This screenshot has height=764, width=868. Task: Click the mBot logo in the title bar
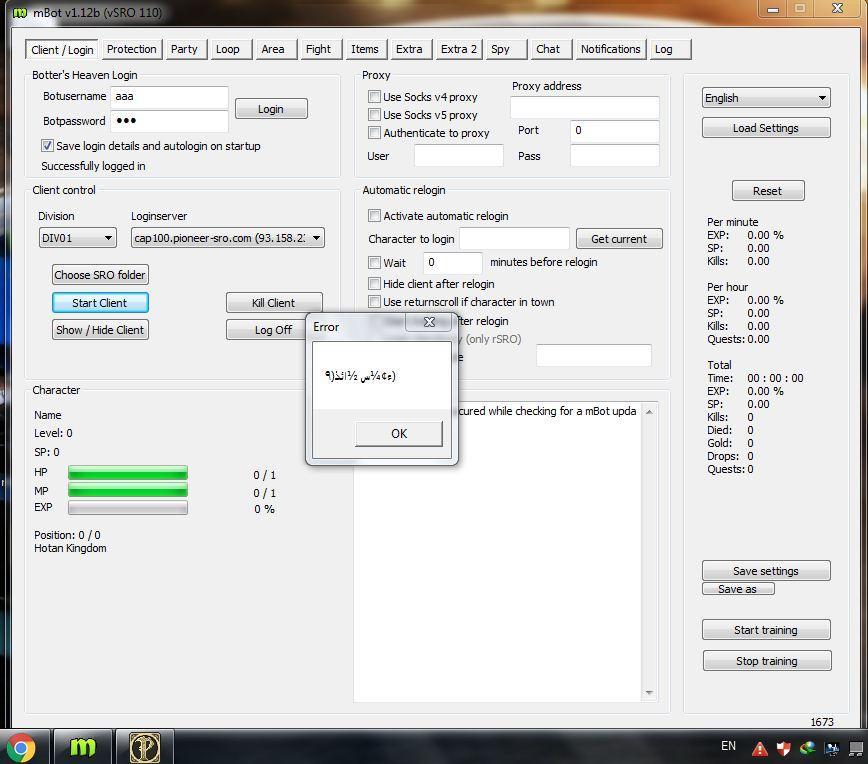click(20, 12)
